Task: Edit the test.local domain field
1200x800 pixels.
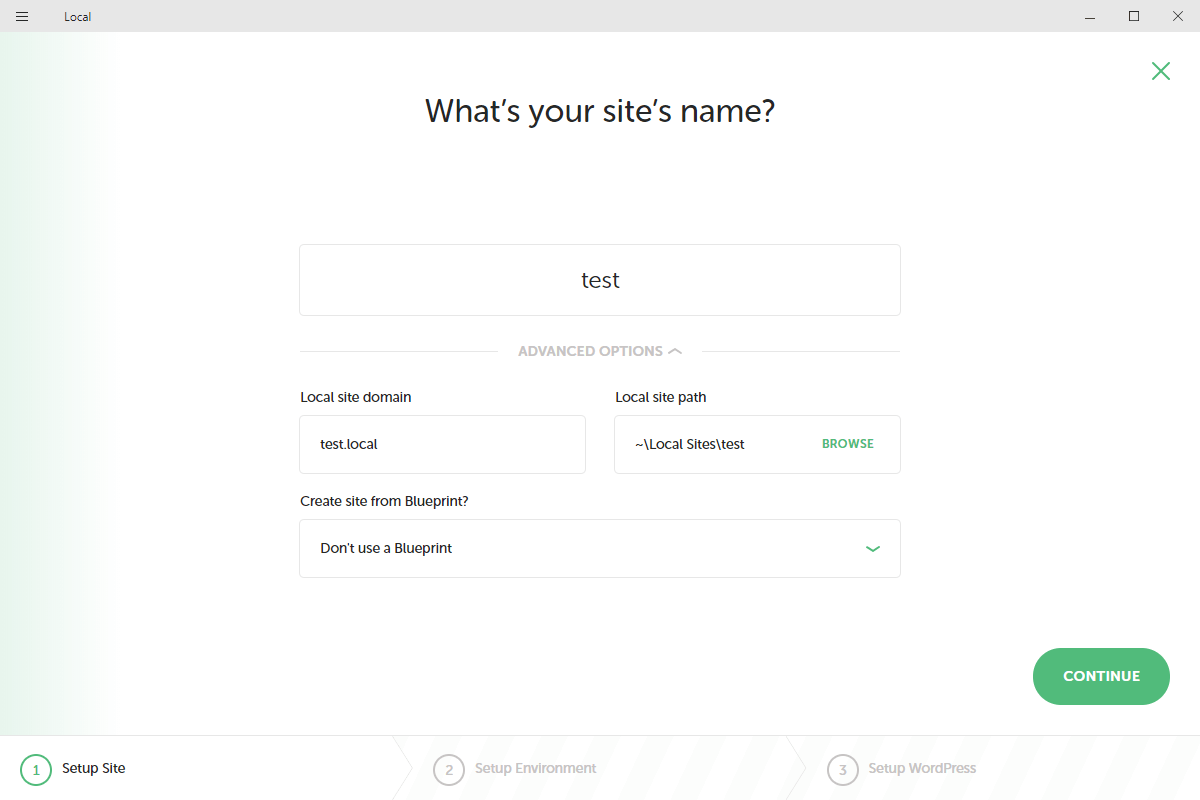Action: click(442, 444)
